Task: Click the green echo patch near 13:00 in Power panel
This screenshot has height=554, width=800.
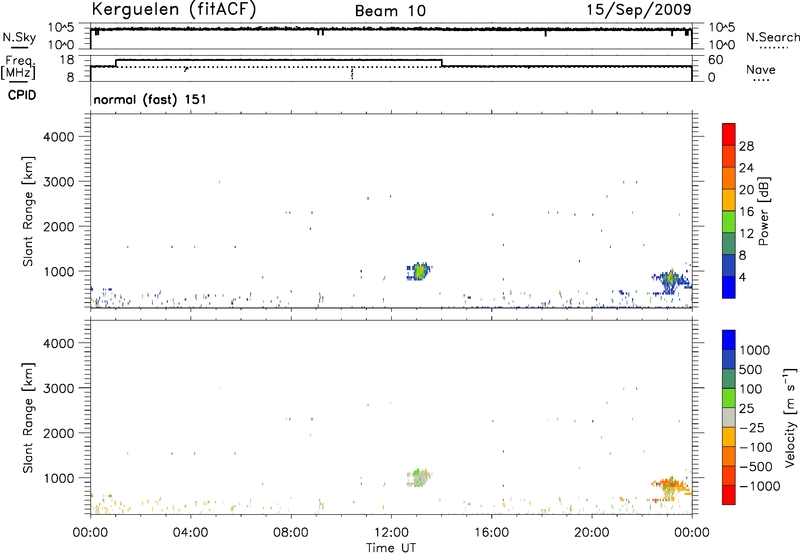Action: pos(419,271)
